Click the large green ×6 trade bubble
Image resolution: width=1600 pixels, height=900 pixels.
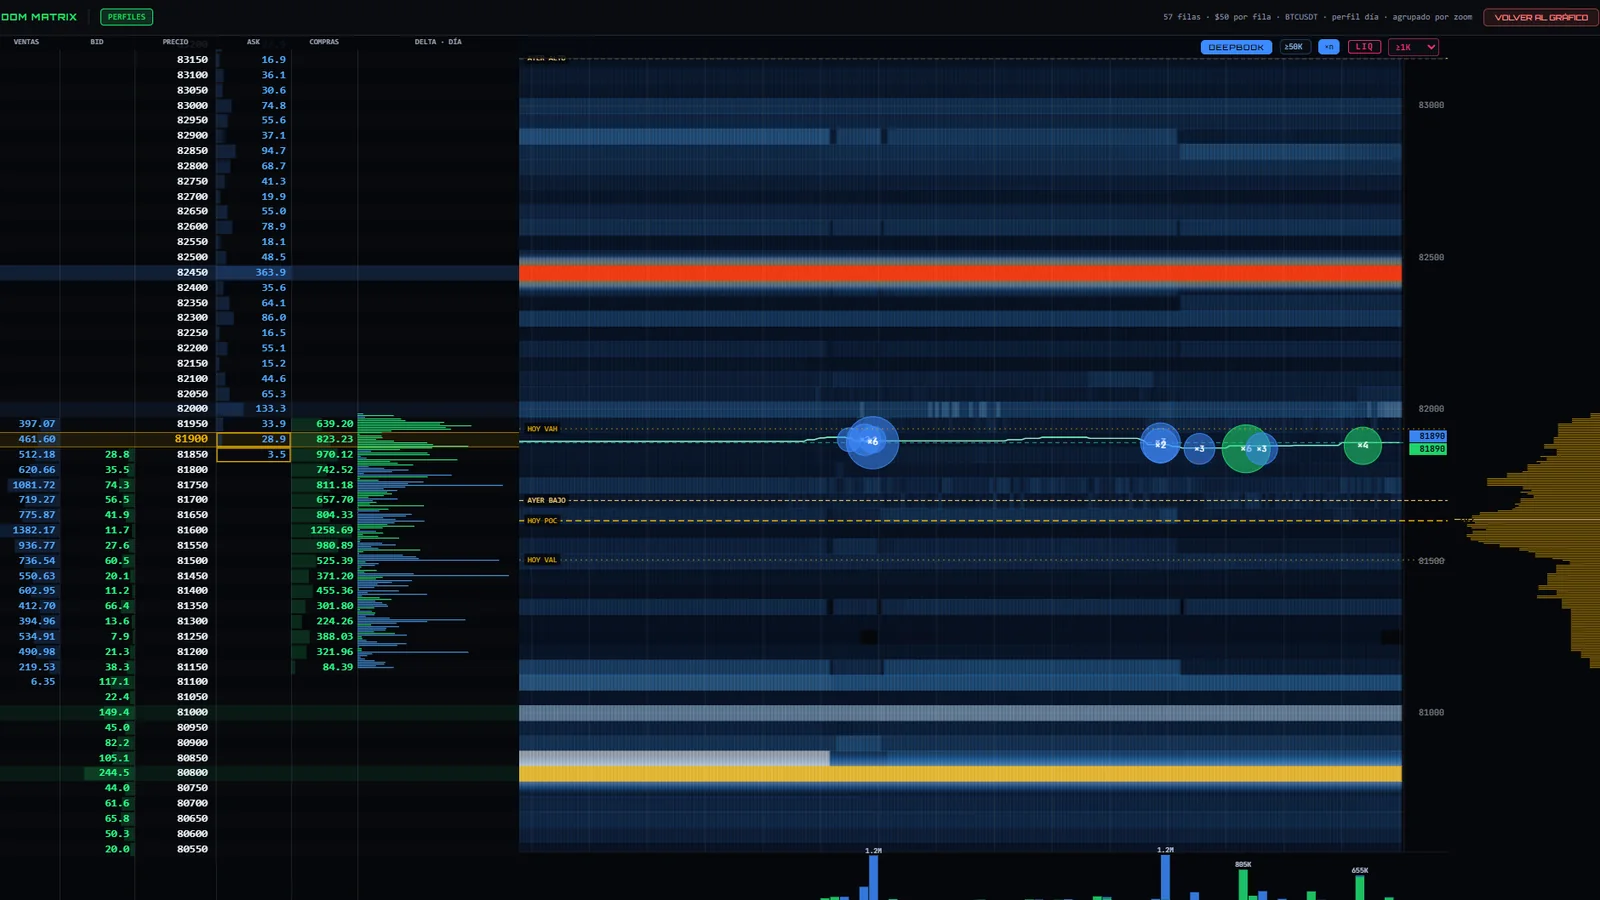pos(1245,448)
